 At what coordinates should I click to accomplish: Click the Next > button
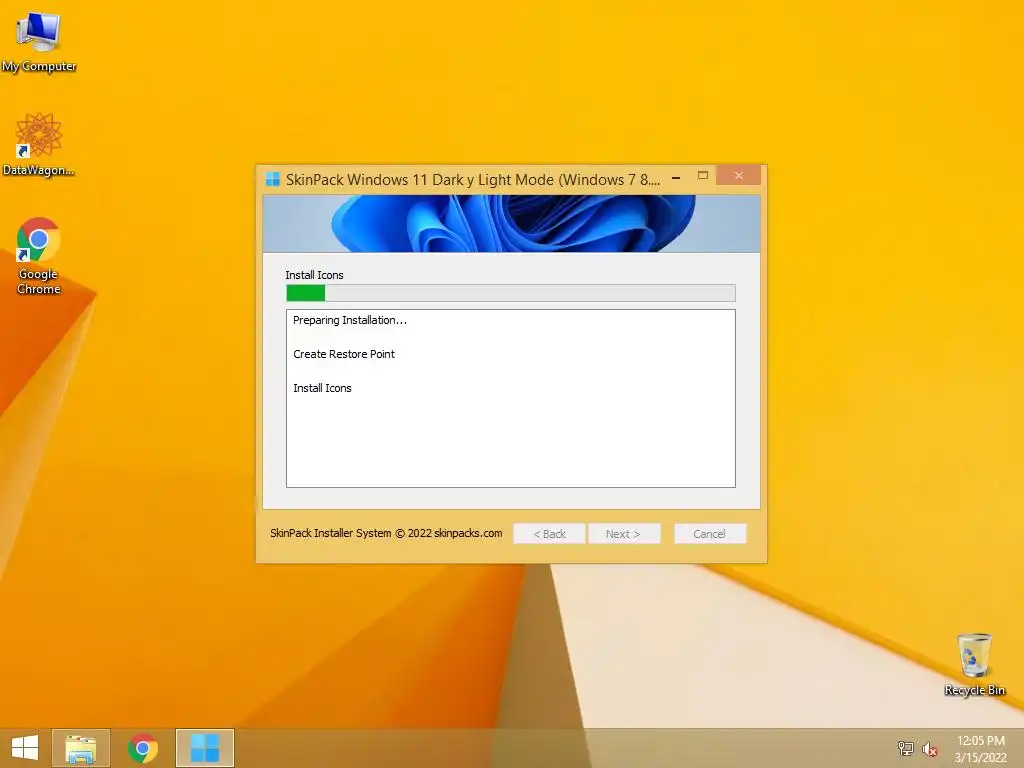coord(624,534)
